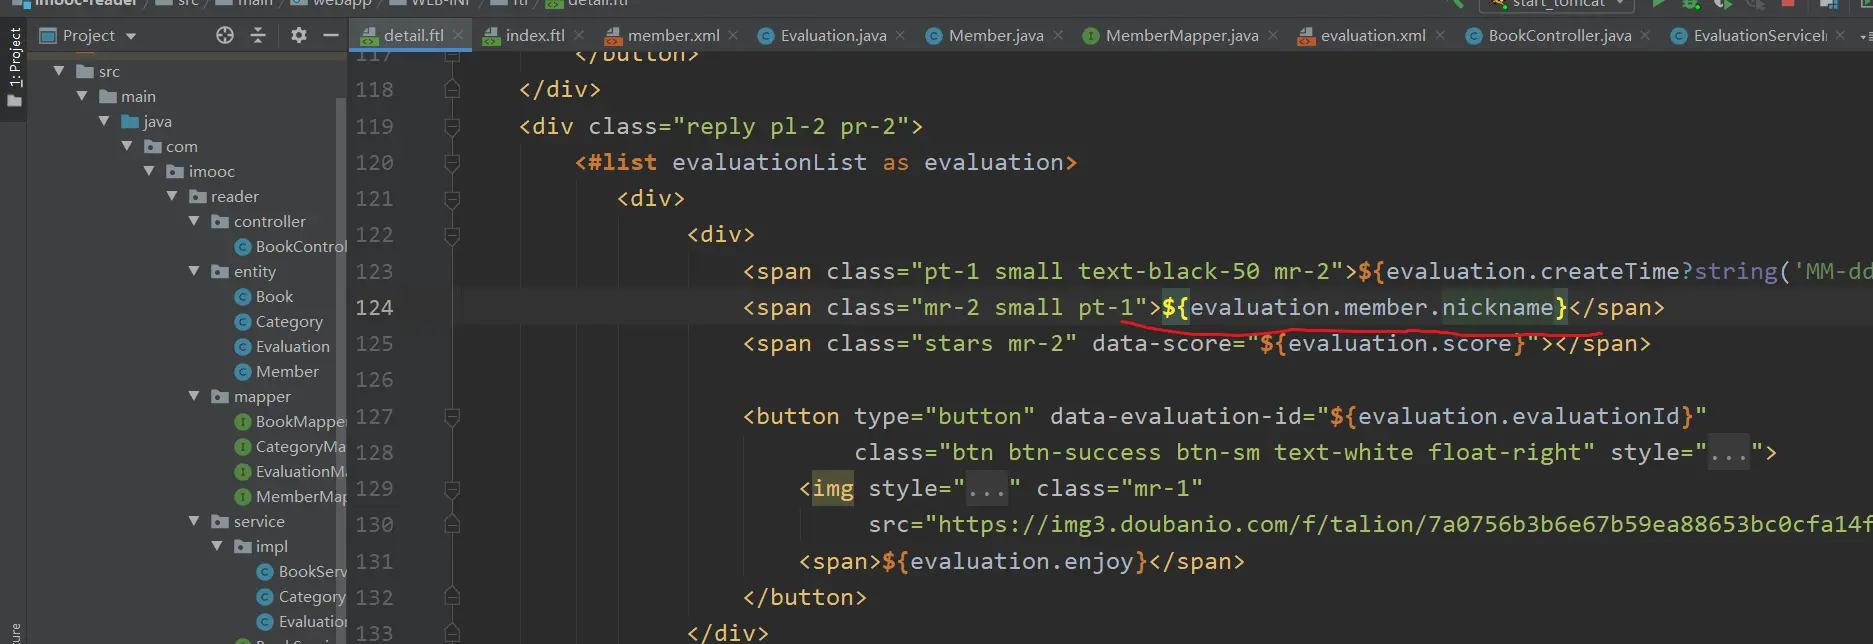Collapse the entity package folder
Image resolution: width=1873 pixels, height=644 pixels.
coord(194,271)
